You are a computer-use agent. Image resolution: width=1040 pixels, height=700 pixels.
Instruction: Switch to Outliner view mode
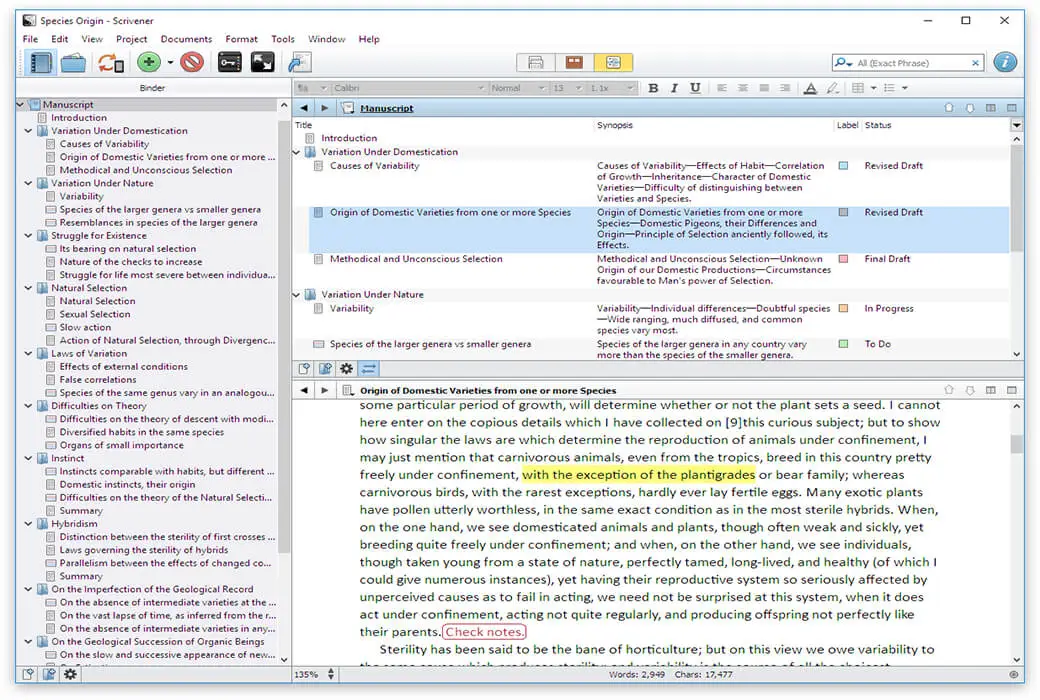coord(613,62)
